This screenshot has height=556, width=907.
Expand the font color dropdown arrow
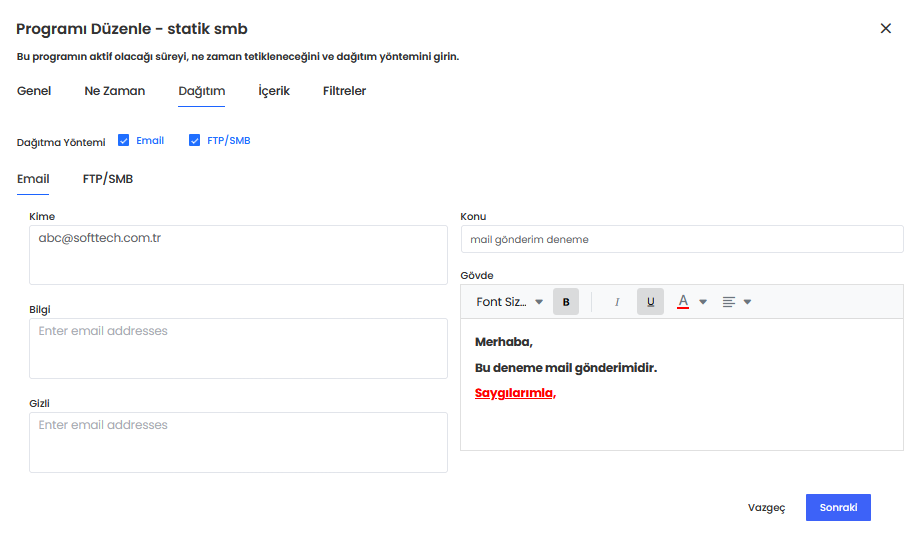click(x=703, y=302)
